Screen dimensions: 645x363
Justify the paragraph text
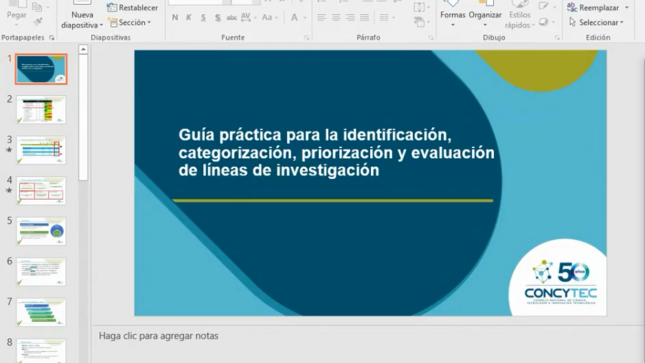[x=364, y=17]
